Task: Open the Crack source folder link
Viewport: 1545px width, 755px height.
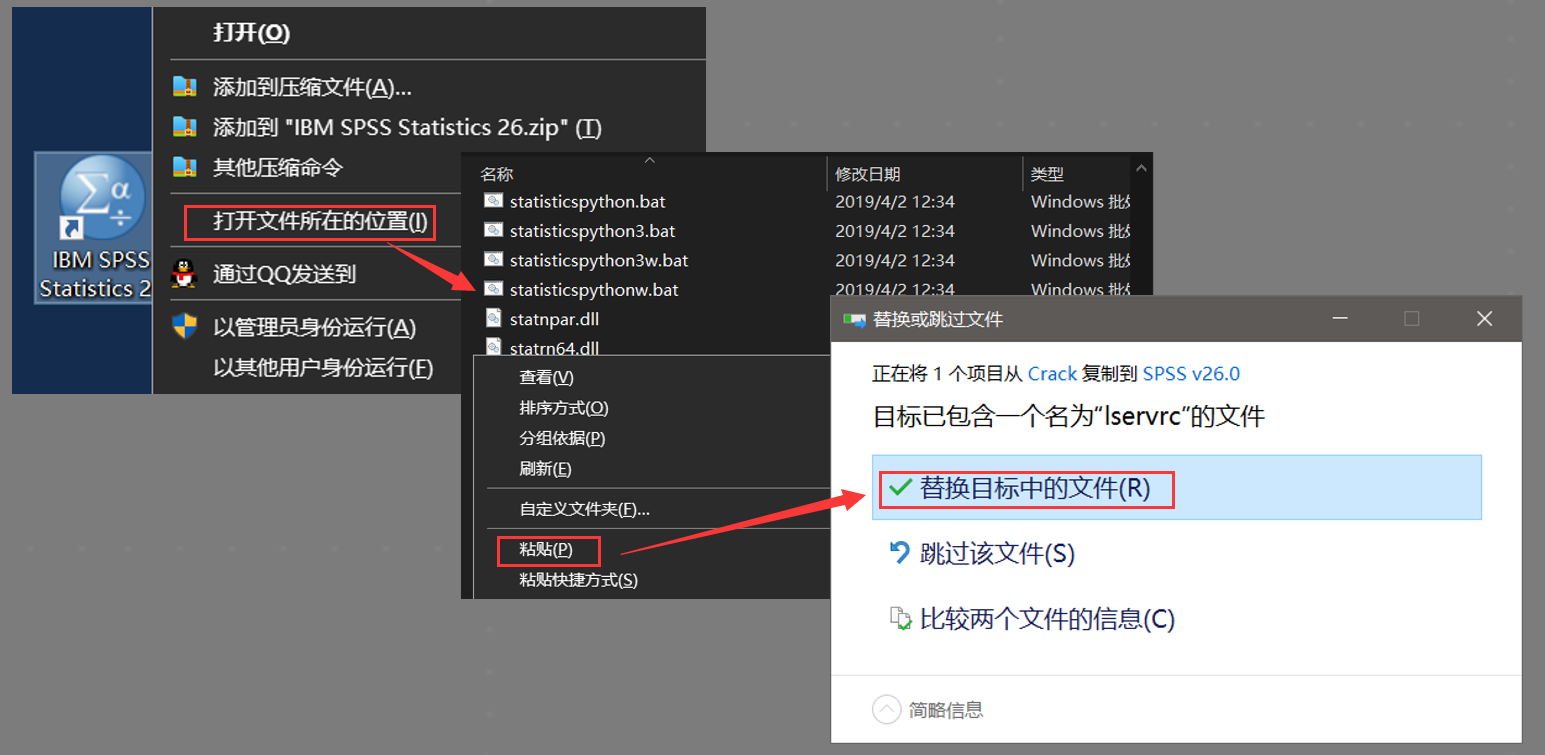Action: coord(1052,373)
